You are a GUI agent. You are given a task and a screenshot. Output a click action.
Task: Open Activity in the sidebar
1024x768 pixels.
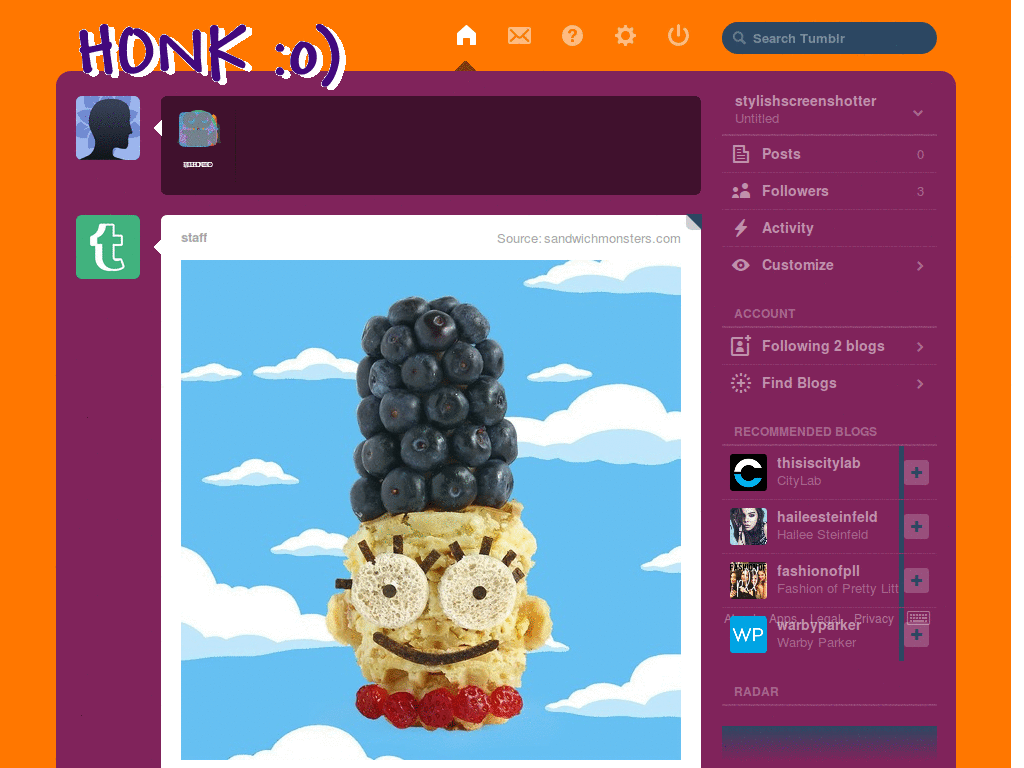[829, 228]
